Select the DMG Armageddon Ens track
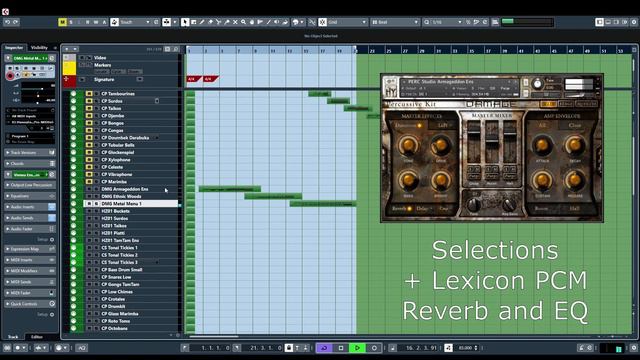This screenshot has height=360, width=640. click(x=124, y=189)
